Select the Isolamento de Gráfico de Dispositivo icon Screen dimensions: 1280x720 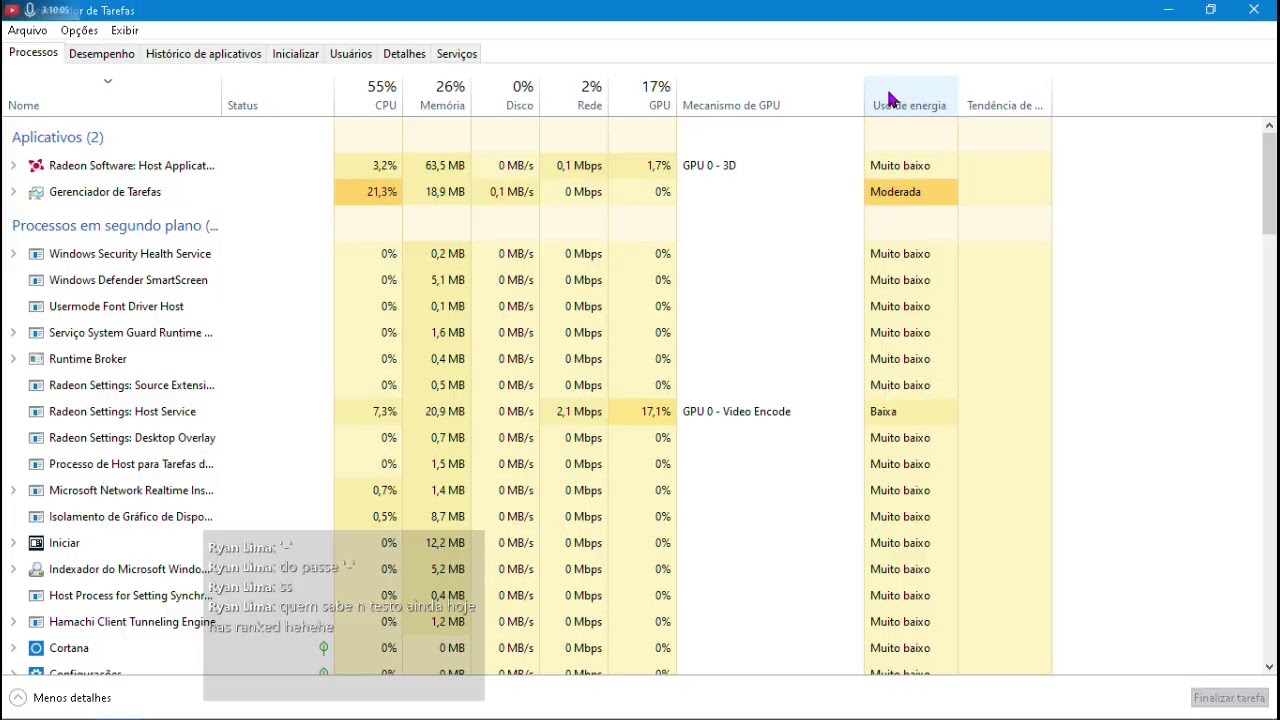[x=36, y=517]
